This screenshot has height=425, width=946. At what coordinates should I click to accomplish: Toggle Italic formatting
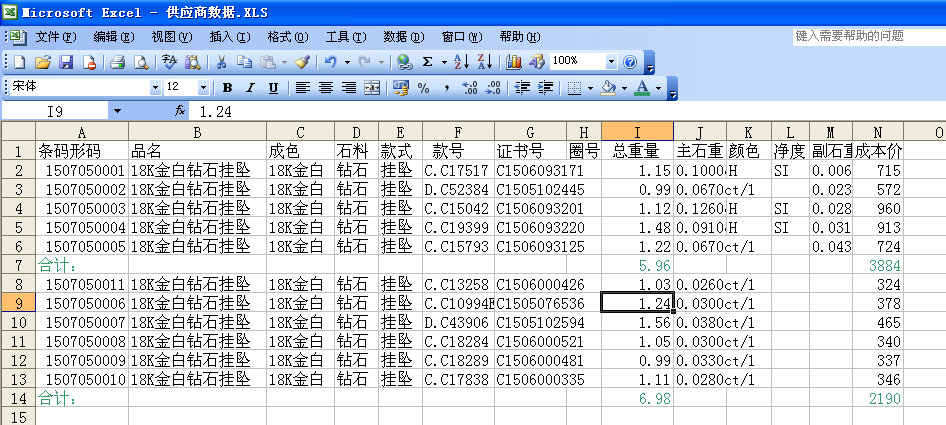250,88
